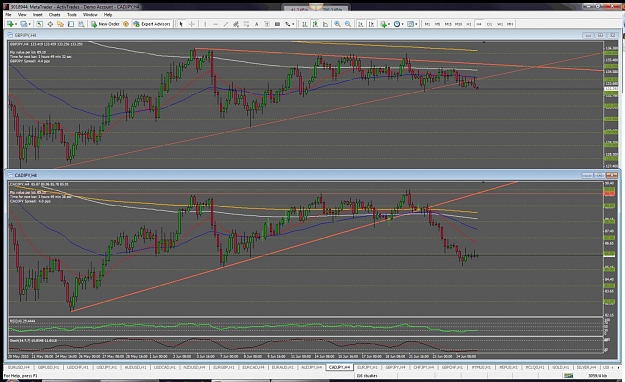Select the MN timeframe button
625x382 pixels.
510,24
